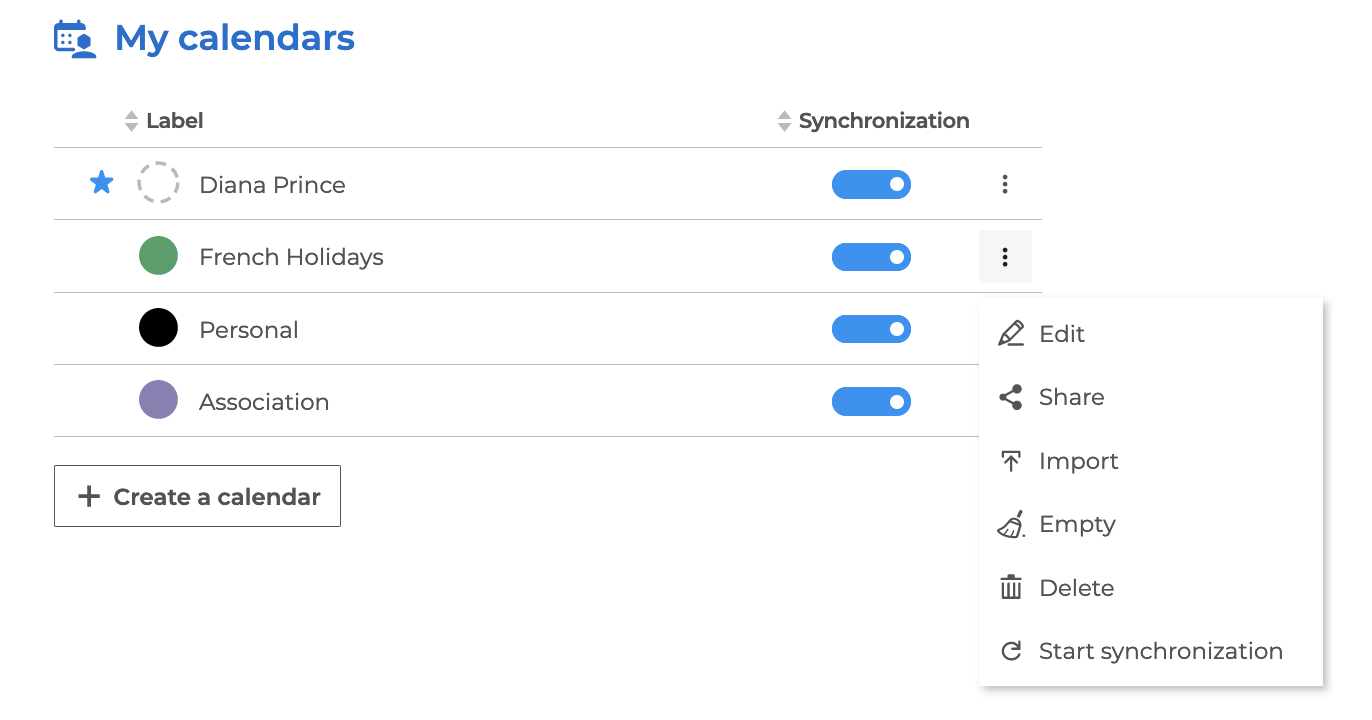Click the refresh Start synchronization icon
This screenshot has height=720, width=1372.
1011,651
